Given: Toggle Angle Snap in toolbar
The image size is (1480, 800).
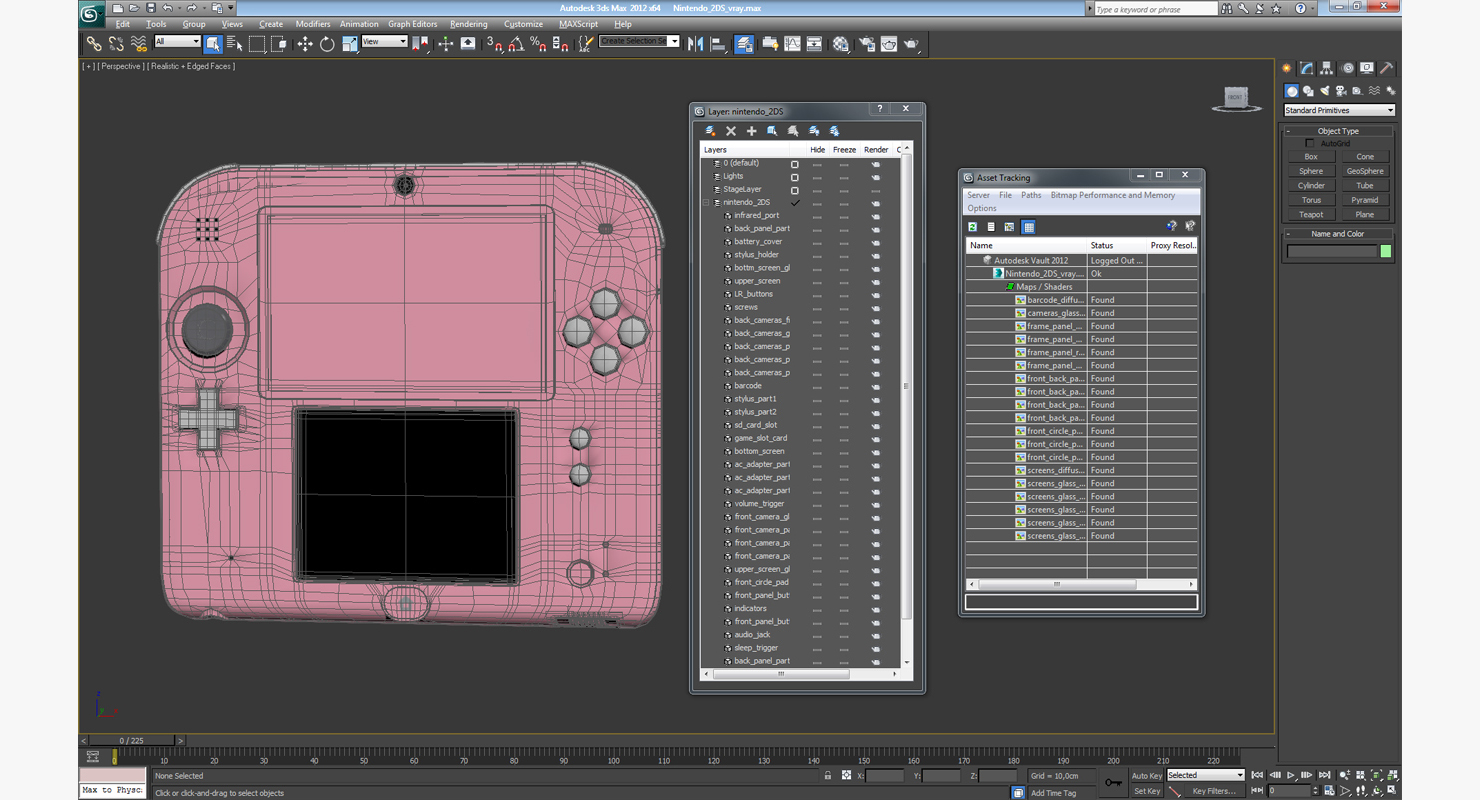Looking at the screenshot, I should click(x=516, y=44).
